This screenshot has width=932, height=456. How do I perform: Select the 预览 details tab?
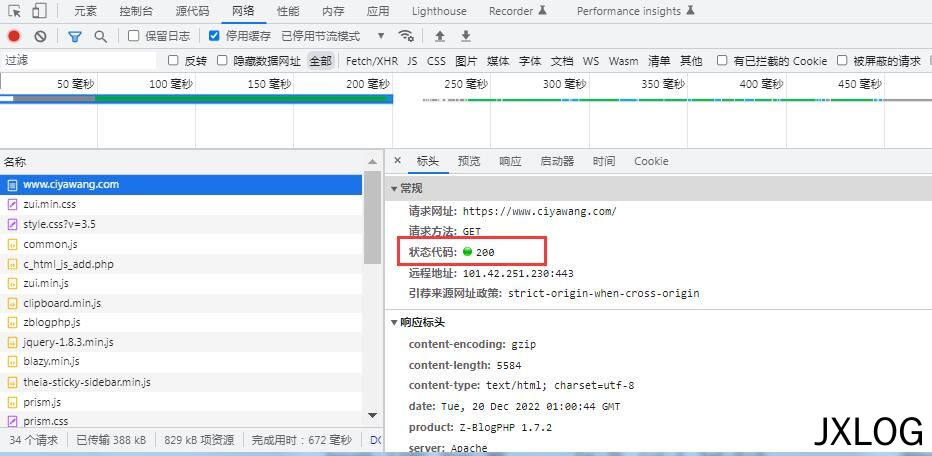[469, 161]
